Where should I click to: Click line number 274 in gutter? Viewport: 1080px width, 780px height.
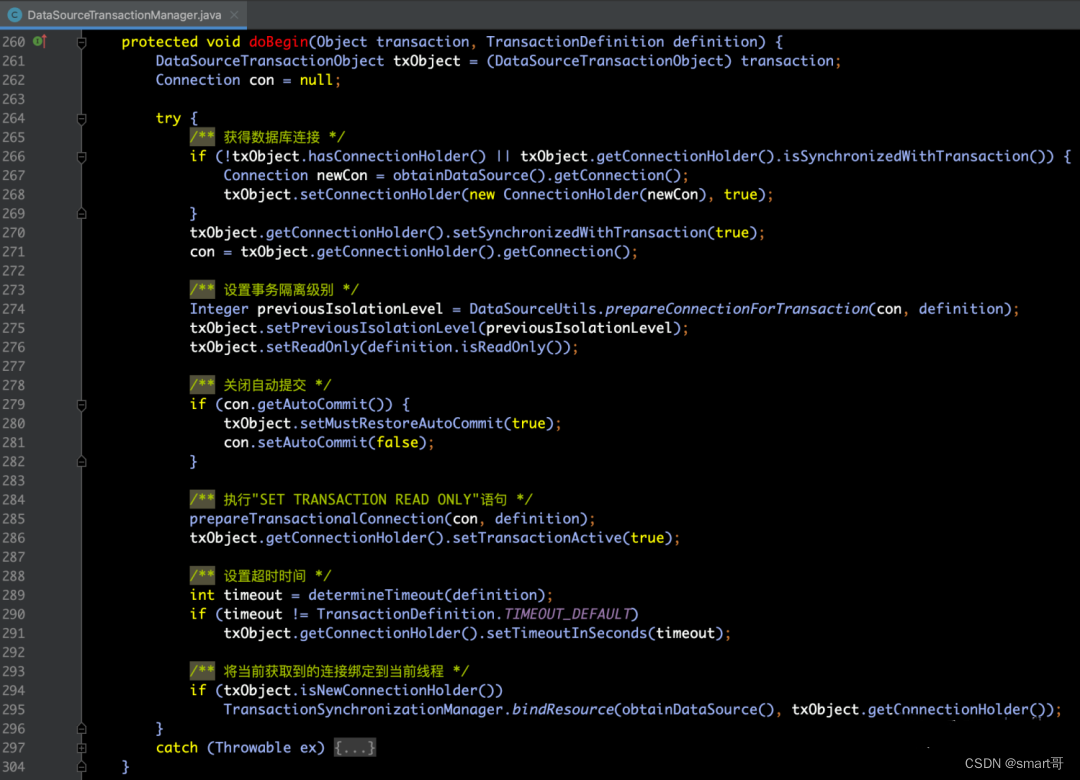[13, 309]
